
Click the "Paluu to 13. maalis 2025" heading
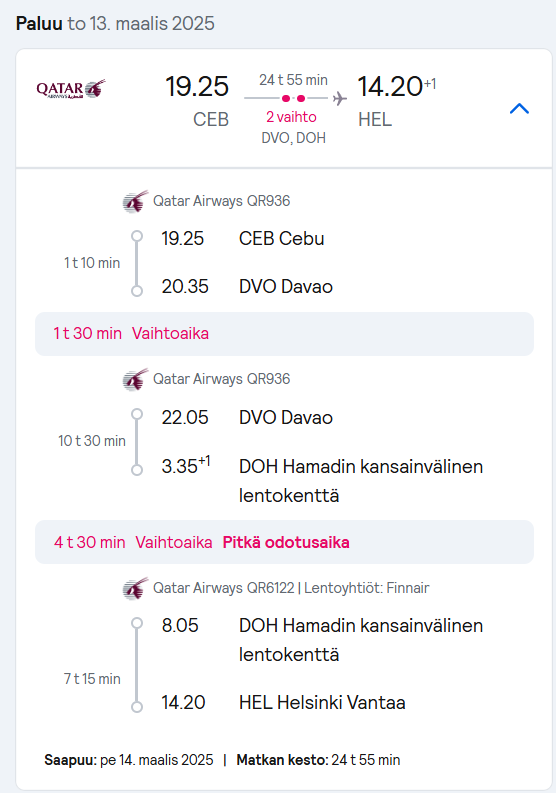pyautogui.click(x=115, y=24)
